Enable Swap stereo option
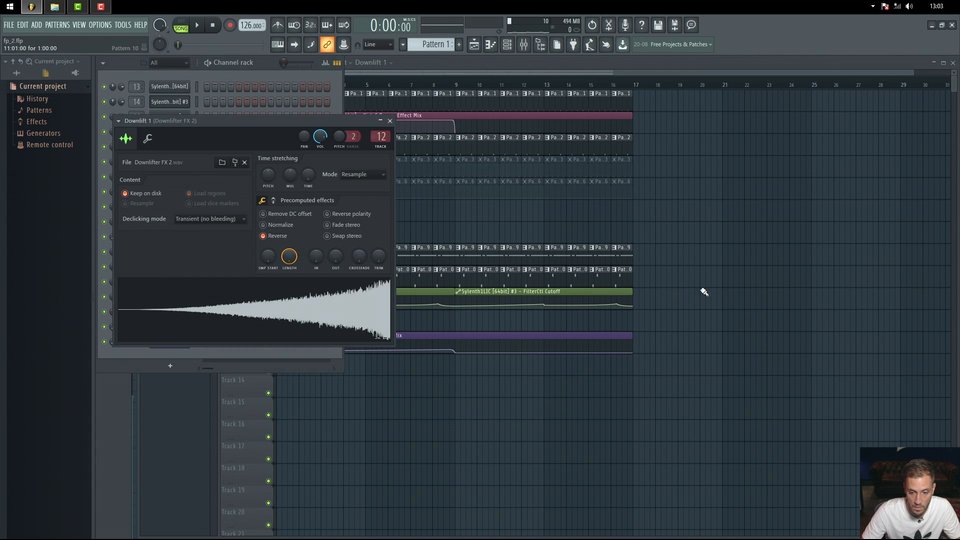The width and height of the screenshot is (960, 540). click(x=342, y=236)
